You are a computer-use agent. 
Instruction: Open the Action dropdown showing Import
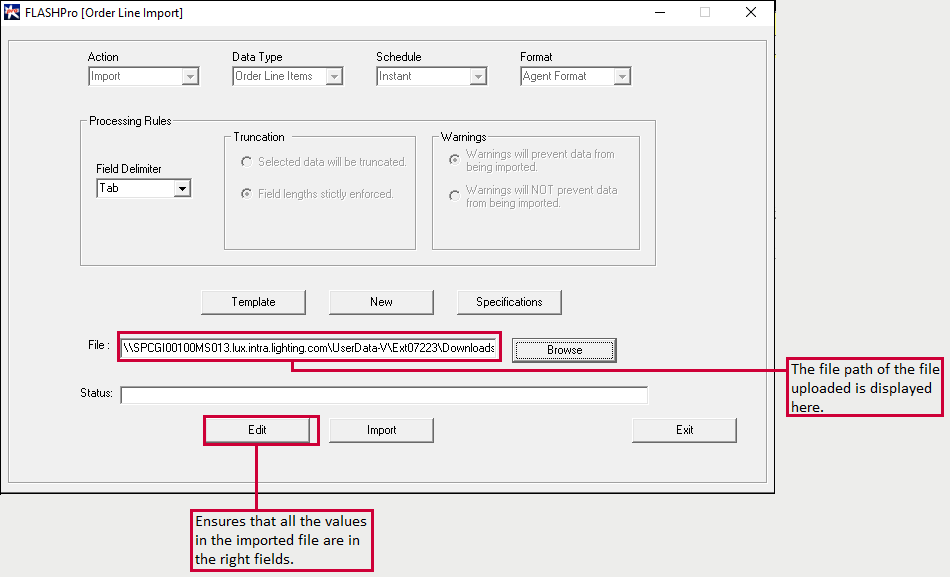[144, 76]
